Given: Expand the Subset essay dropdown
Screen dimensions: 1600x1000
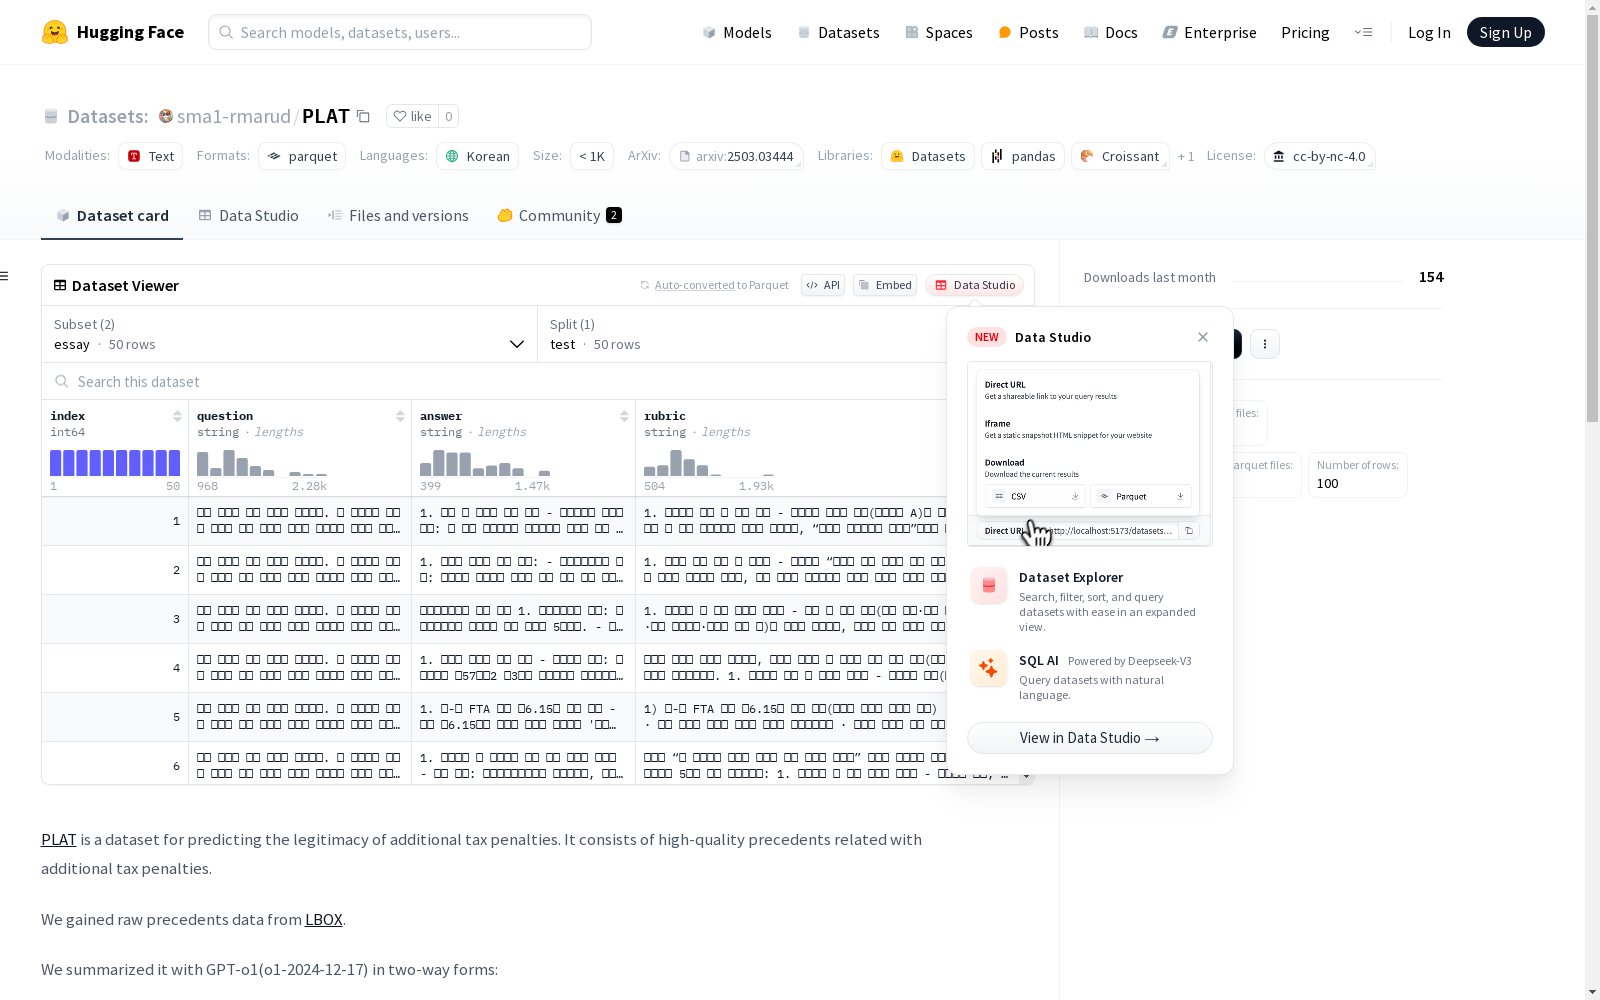Looking at the screenshot, I should pos(290,334).
